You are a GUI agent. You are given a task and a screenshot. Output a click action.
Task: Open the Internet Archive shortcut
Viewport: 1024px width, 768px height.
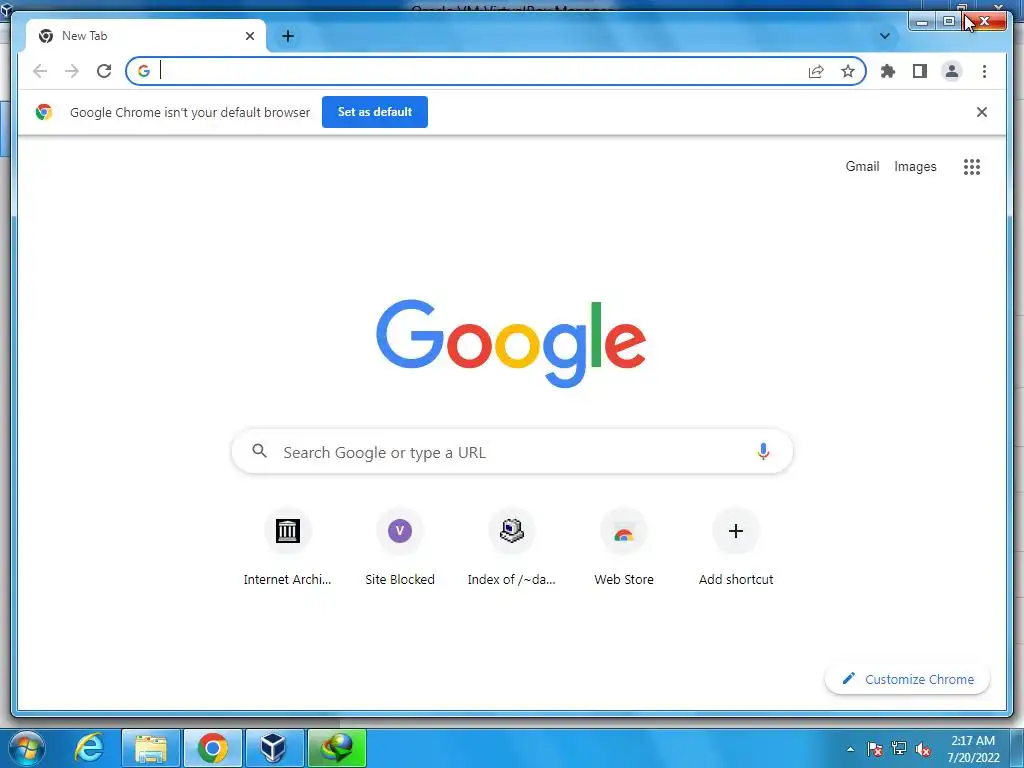tap(287, 547)
